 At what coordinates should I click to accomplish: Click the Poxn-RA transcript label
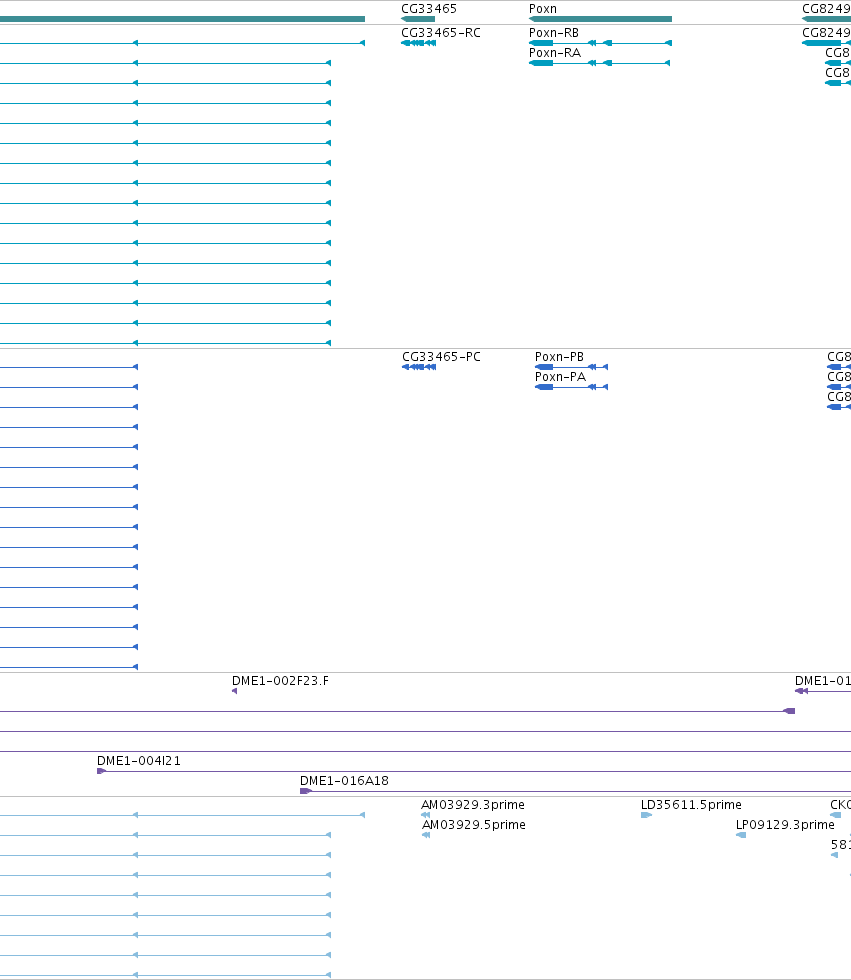pyautogui.click(x=555, y=52)
